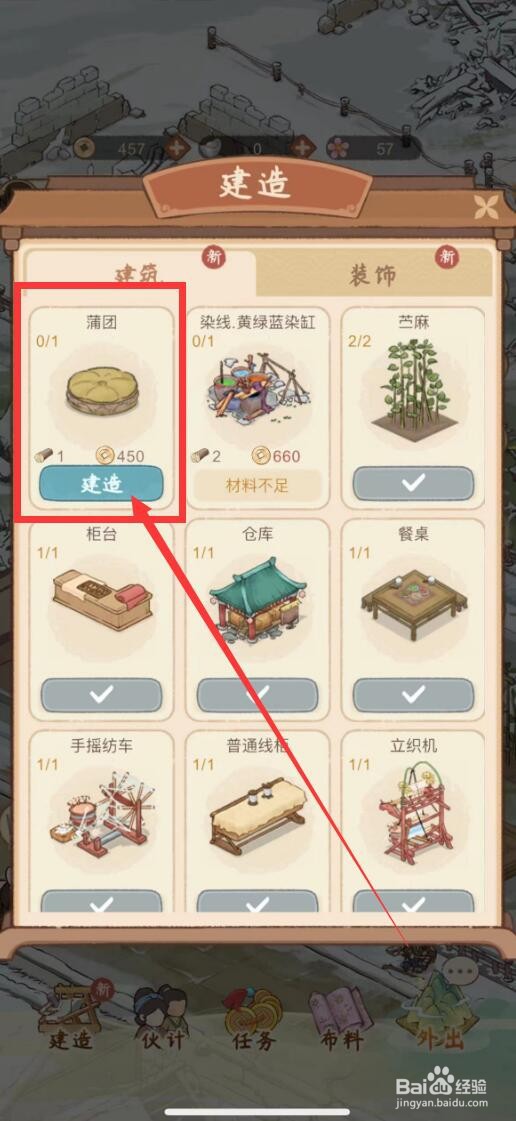
Task: Select the 建筑 tab
Action: (140, 274)
